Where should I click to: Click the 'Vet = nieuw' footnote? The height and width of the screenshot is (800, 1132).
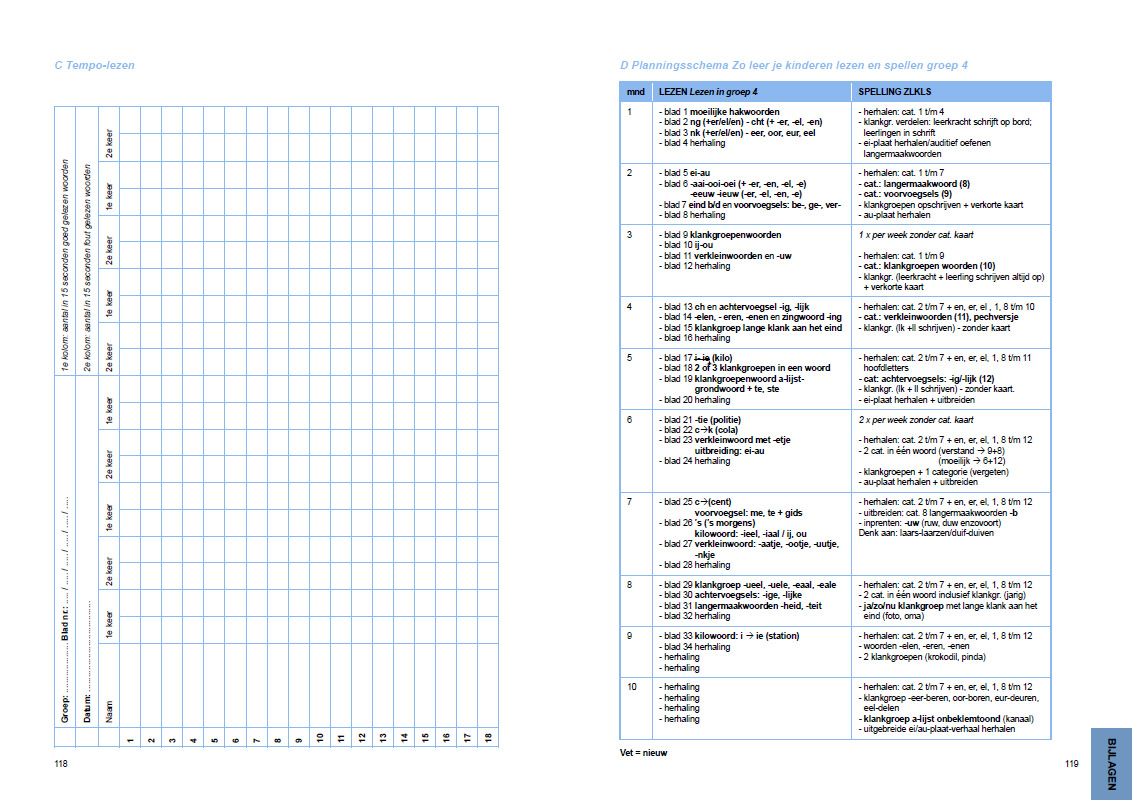tap(643, 752)
